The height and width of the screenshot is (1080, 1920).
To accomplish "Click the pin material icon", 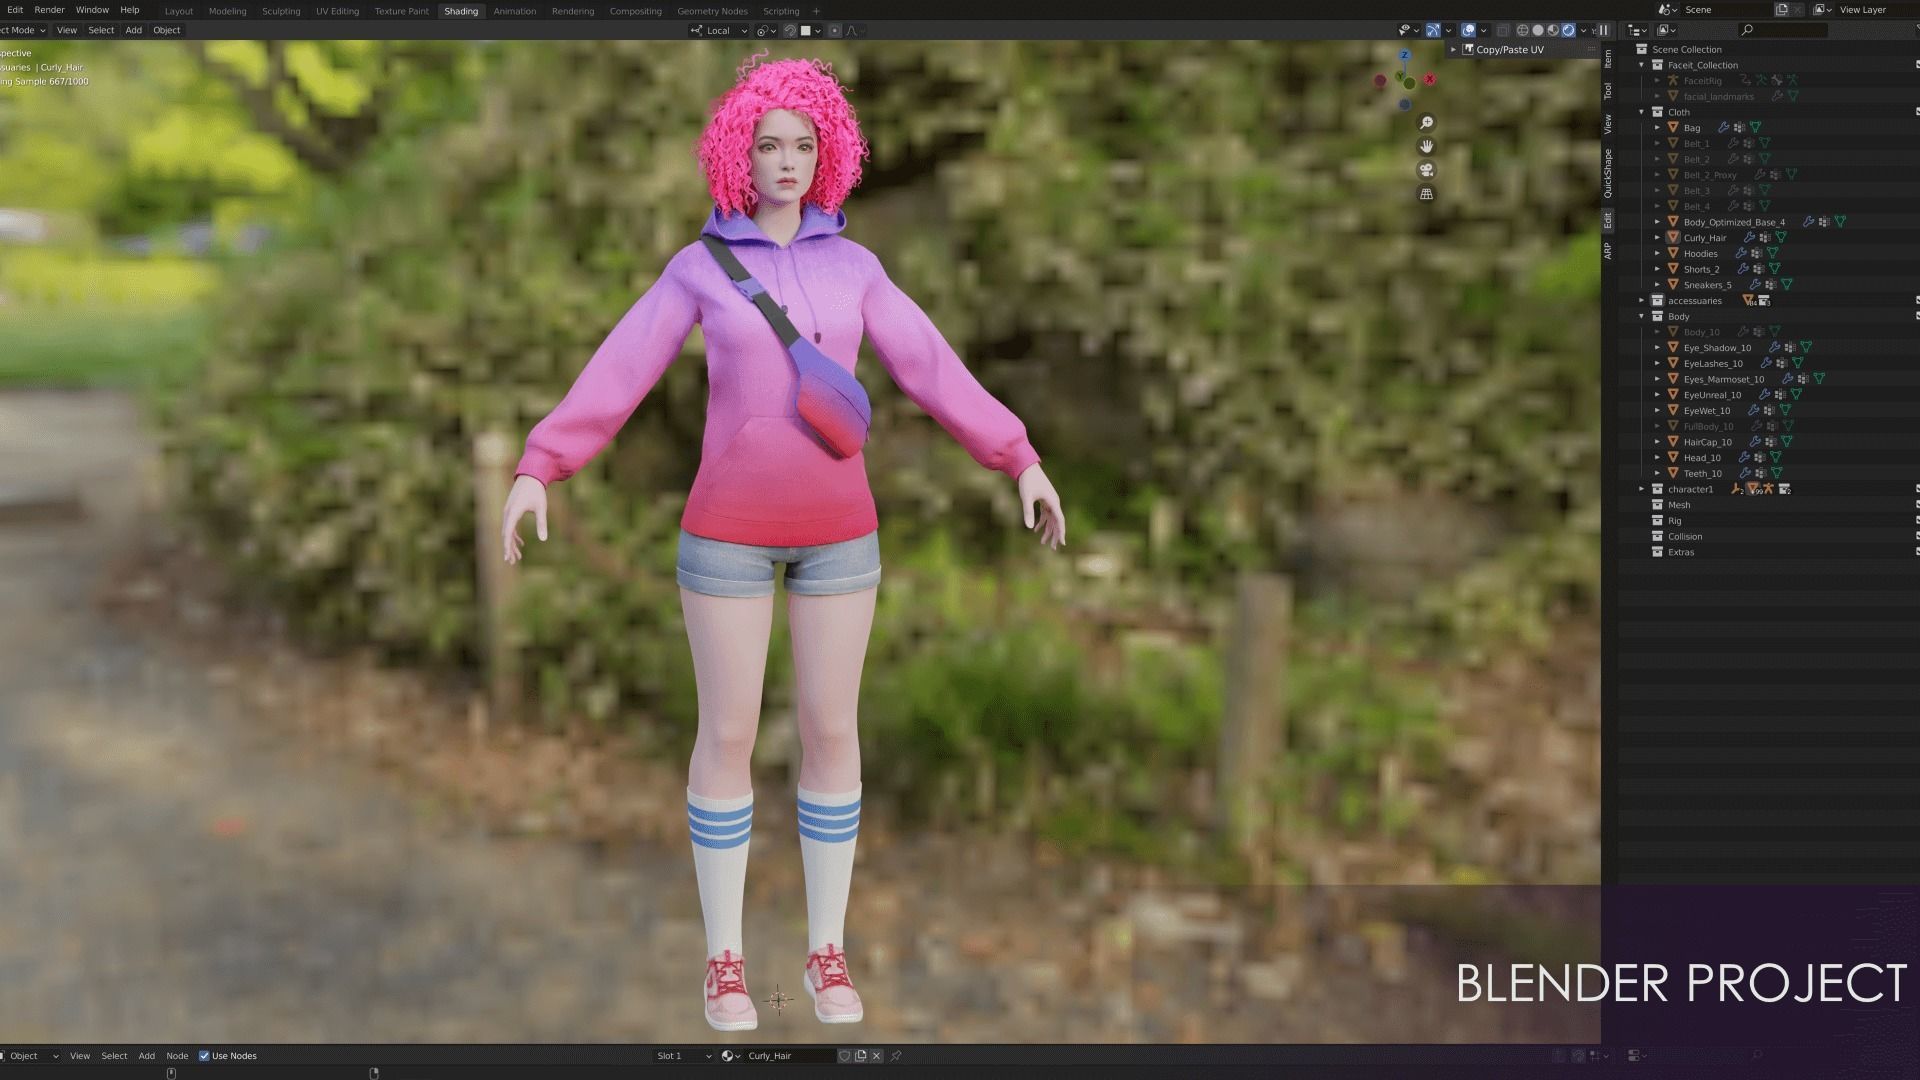I will click(896, 1056).
